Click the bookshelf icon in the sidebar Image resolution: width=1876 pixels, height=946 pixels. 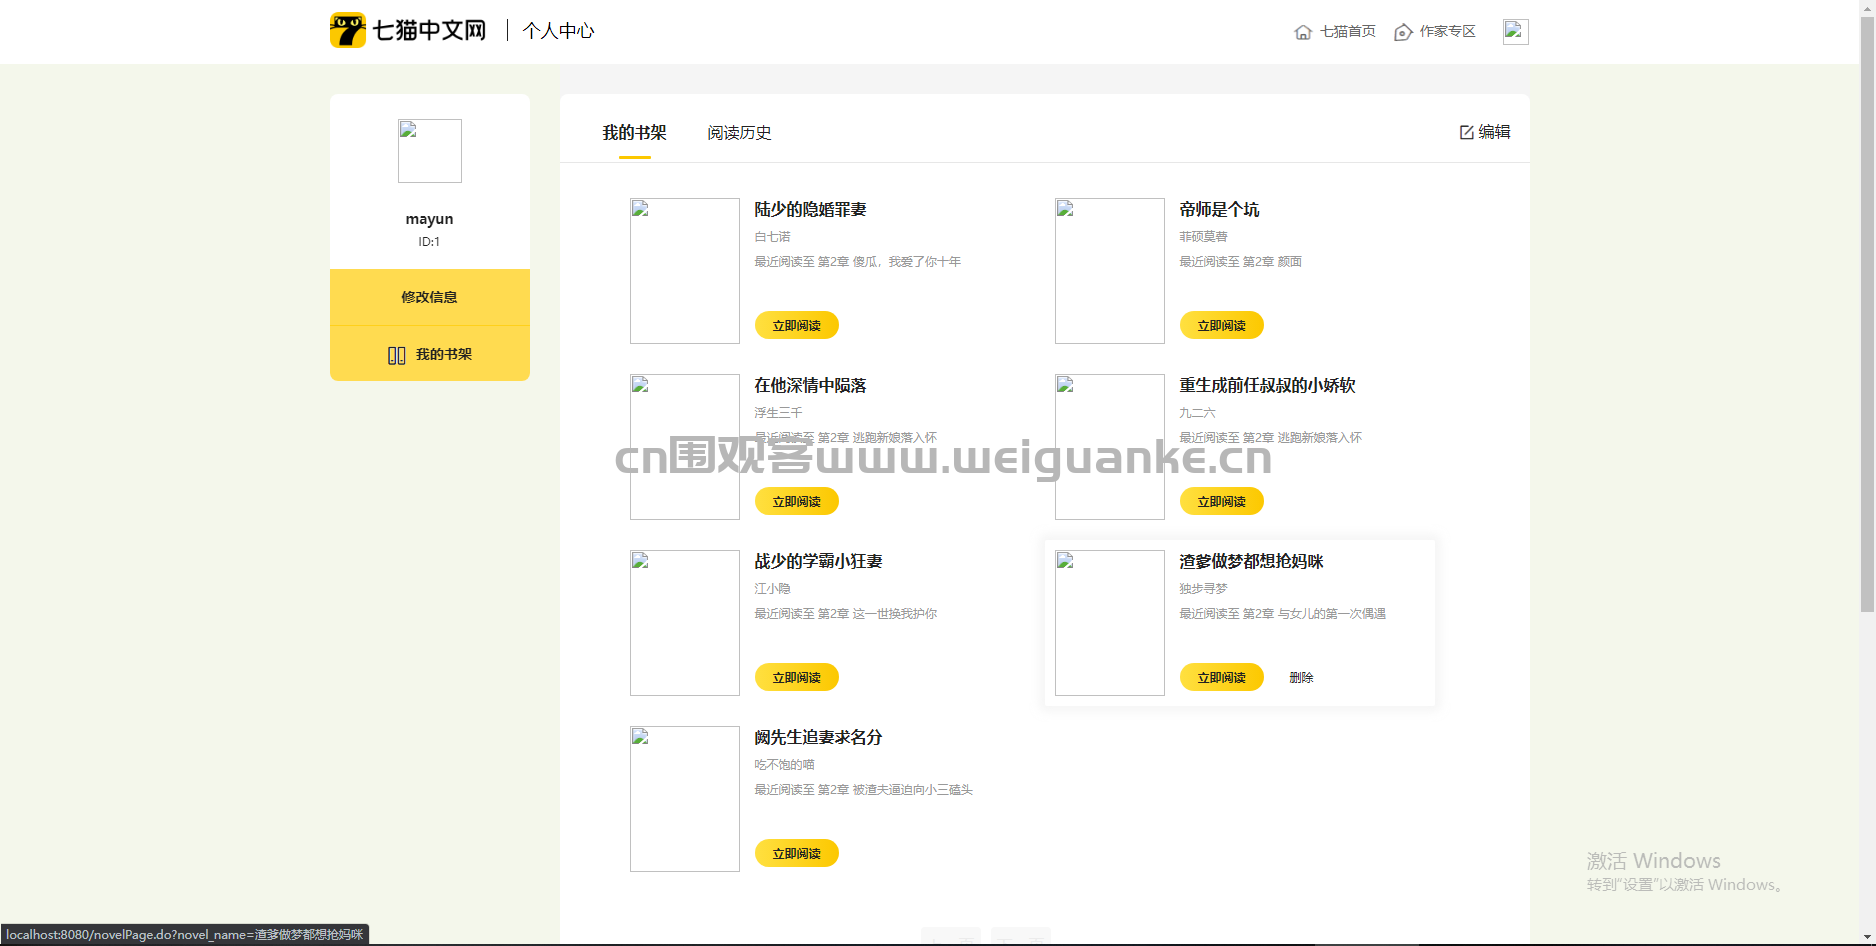(397, 355)
